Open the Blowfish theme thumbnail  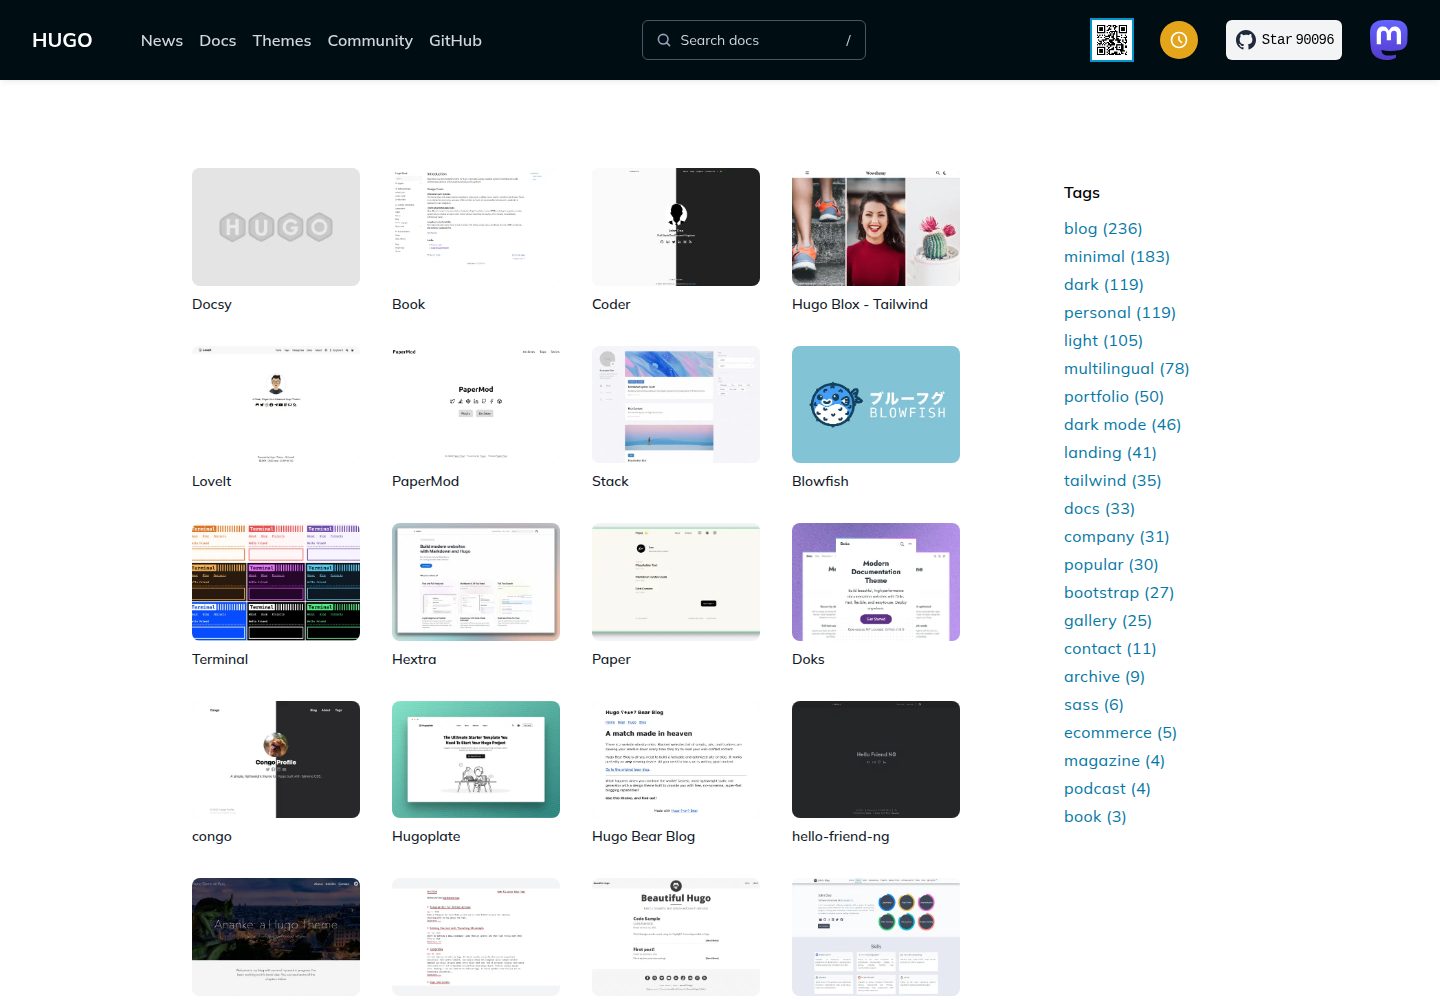tap(876, 404)
